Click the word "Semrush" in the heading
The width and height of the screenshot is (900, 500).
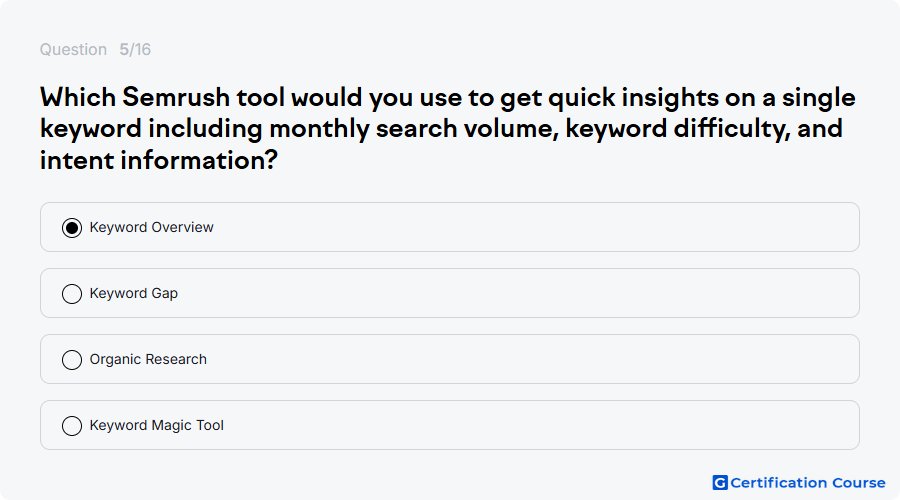point(176,97)
